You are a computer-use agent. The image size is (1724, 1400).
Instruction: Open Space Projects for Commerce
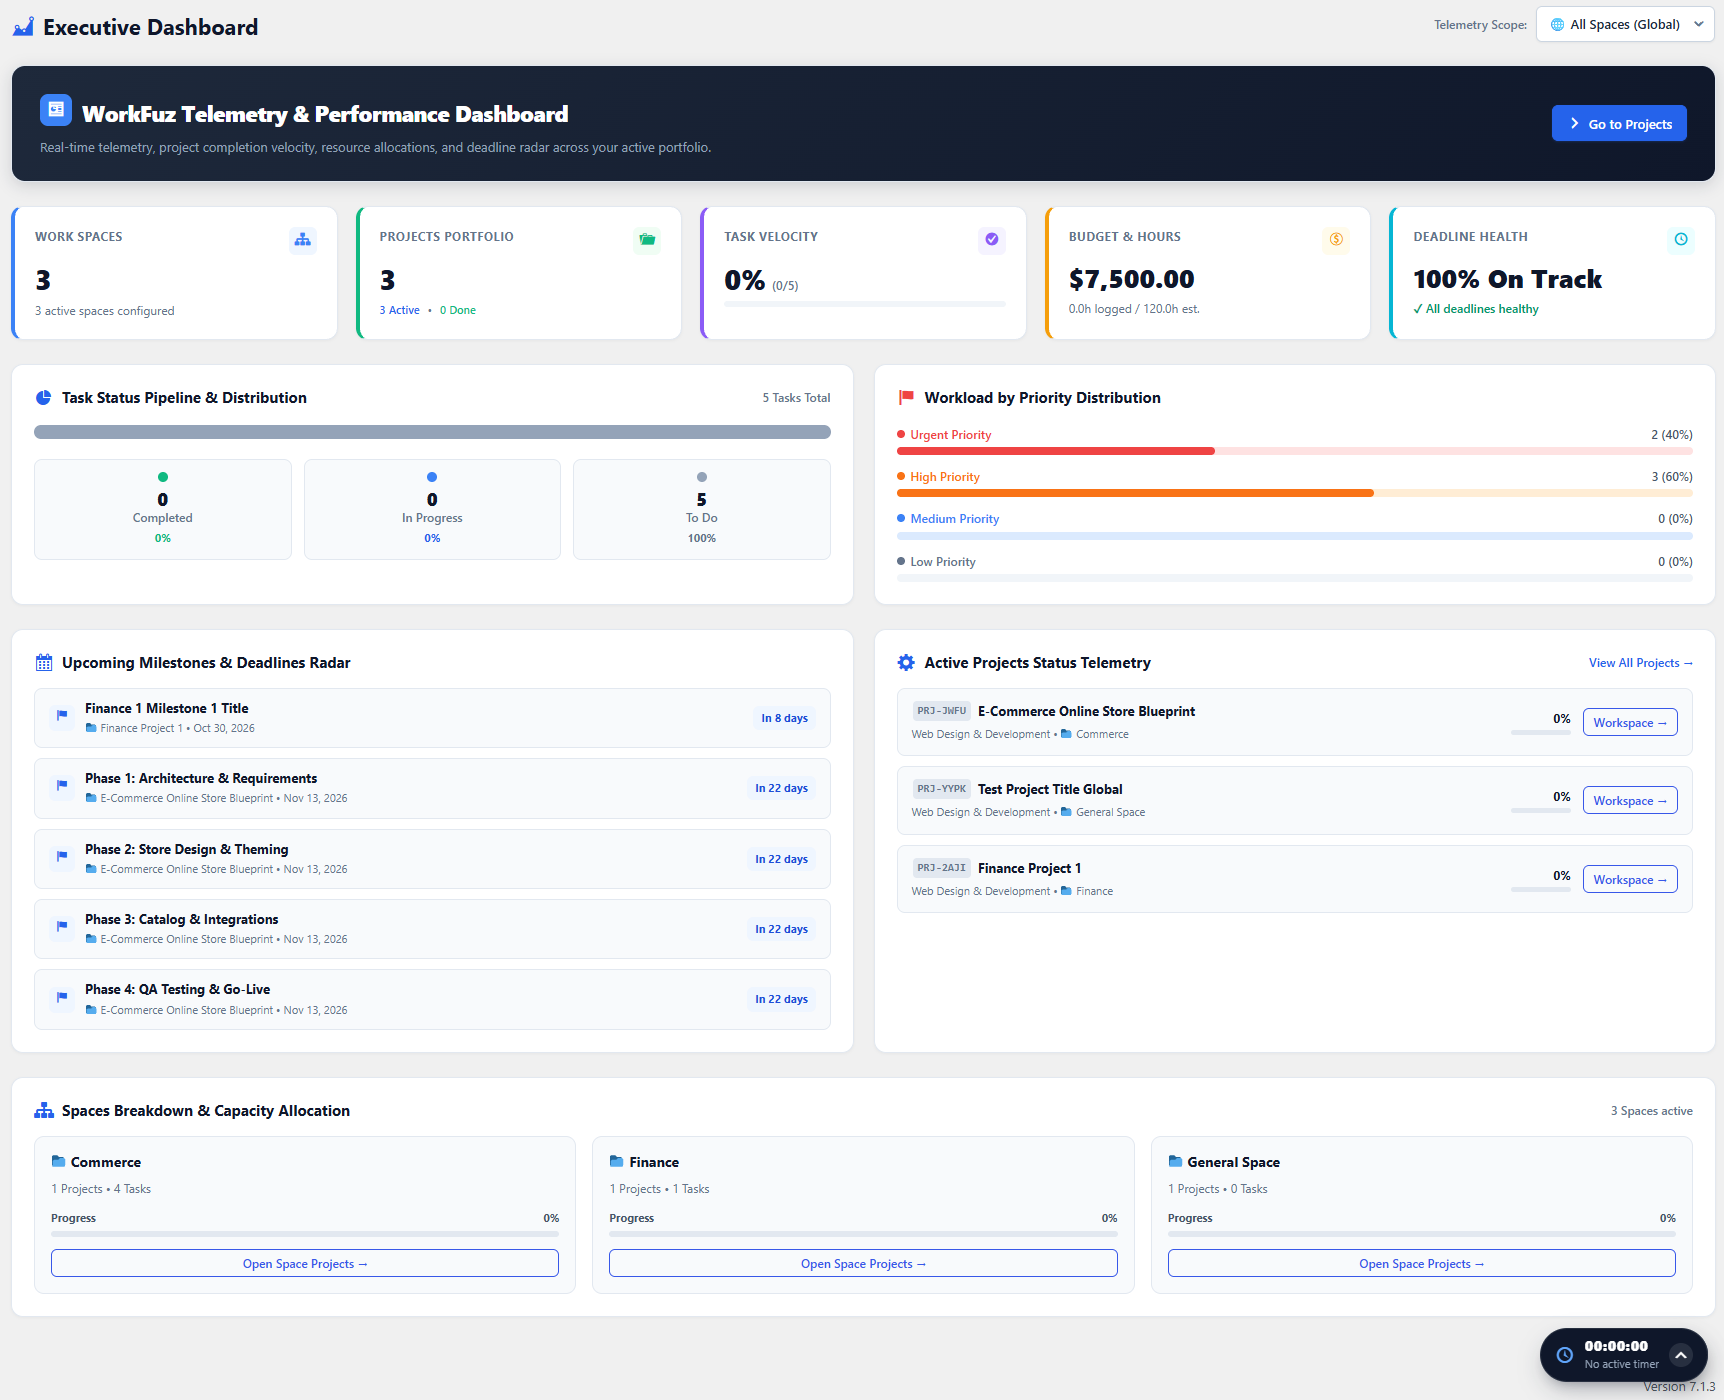click(x=305, y=1264)
